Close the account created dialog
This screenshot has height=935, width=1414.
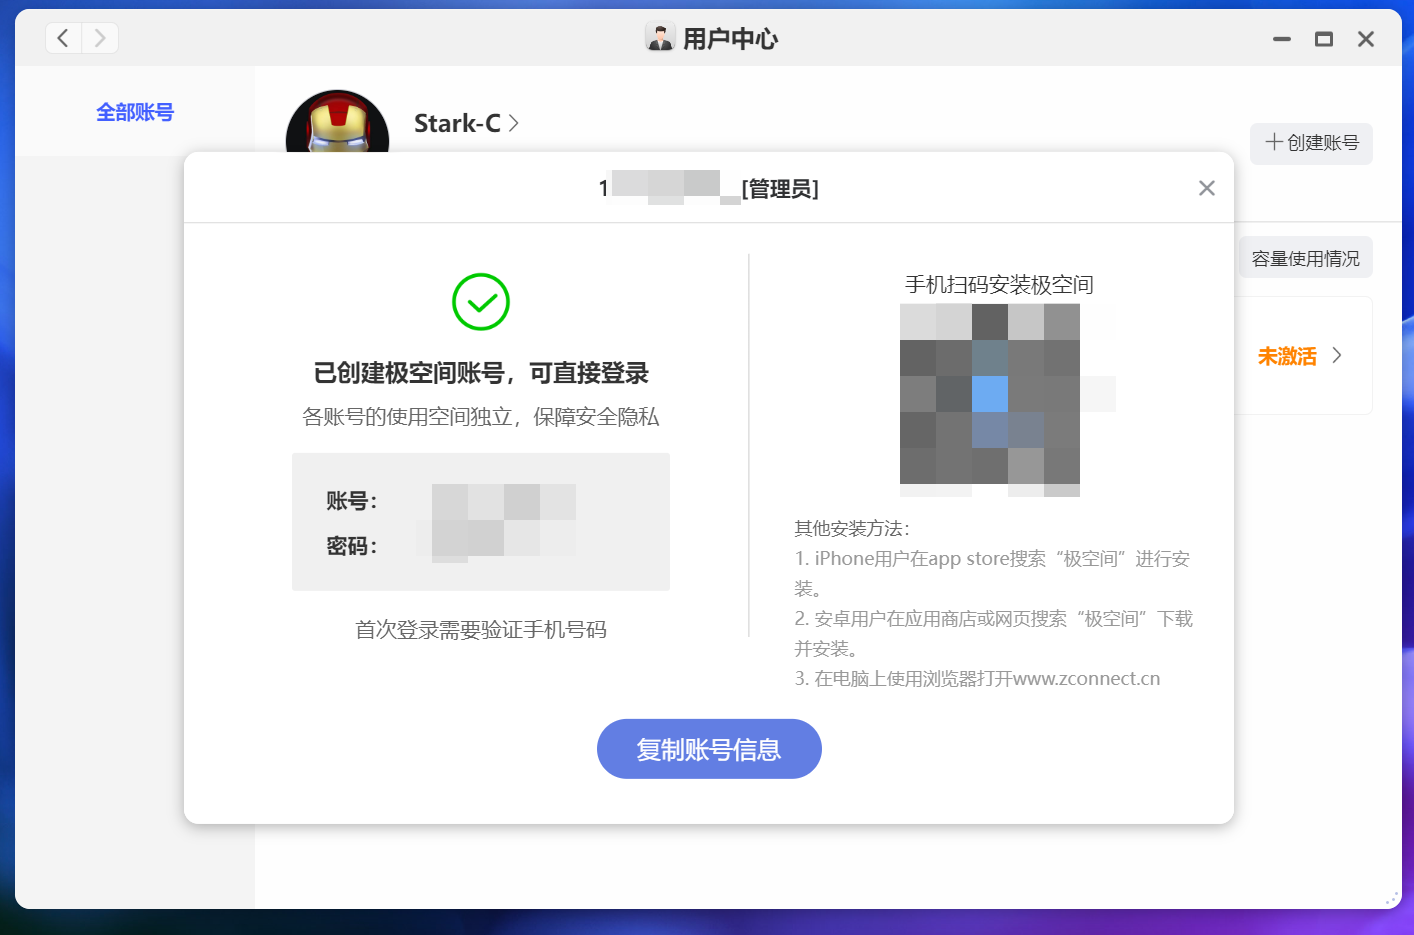[1207, 188]
